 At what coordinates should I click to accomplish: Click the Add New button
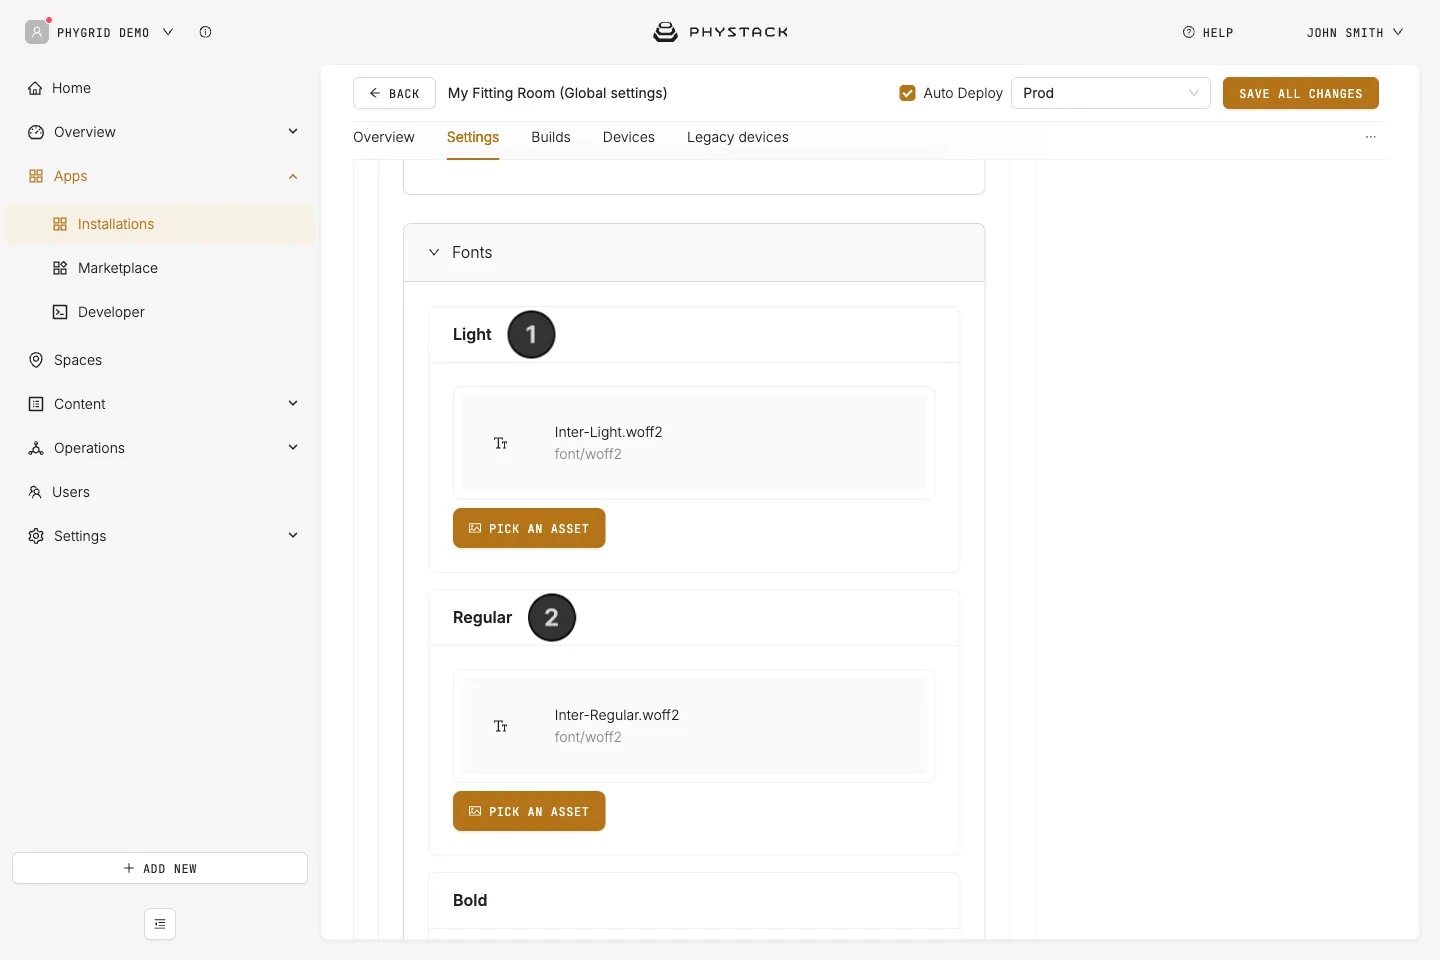point(160,868)
